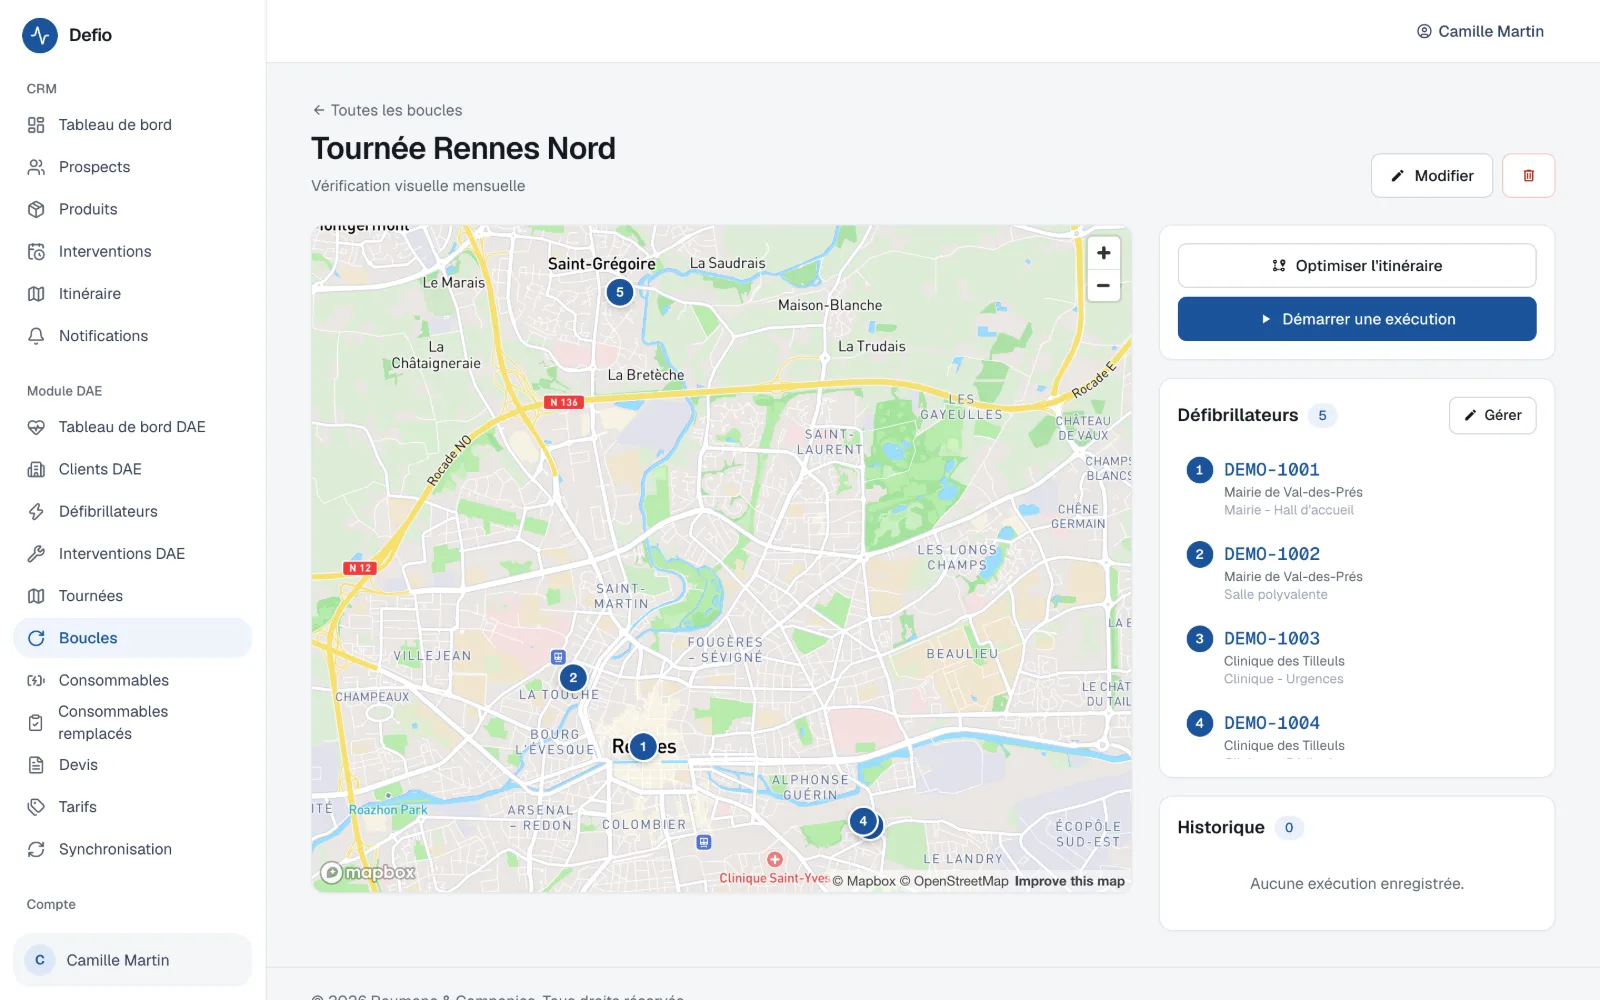Click the Tarifs tag icon
Image resolution: width=1600 pixels, height=1000 pixels.
click(36, 807)
